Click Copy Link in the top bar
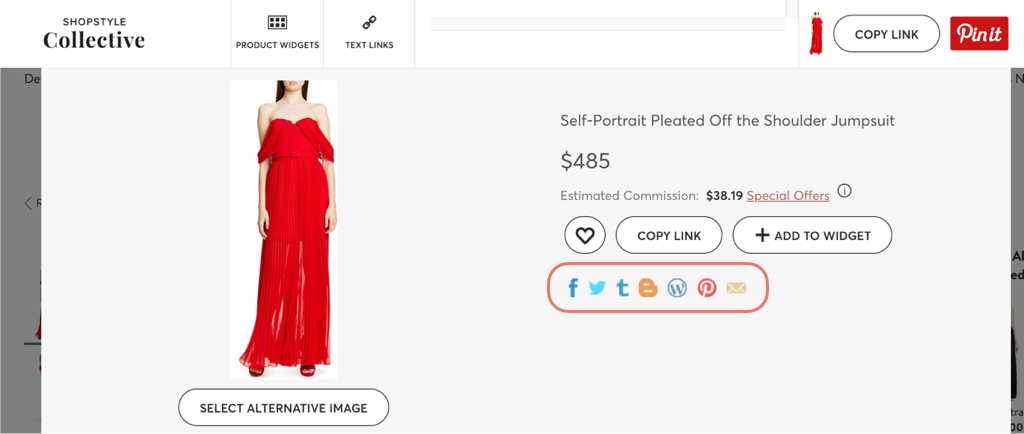This screenshot has height=434, width=1024. click(886, 34)
